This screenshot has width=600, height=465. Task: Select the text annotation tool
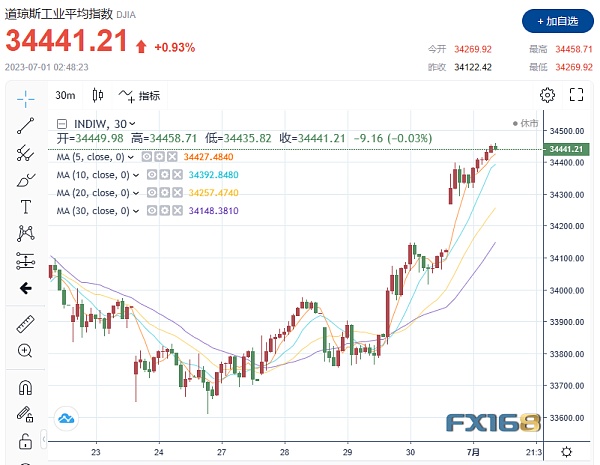pyautogui.click(x=26, y=207)
